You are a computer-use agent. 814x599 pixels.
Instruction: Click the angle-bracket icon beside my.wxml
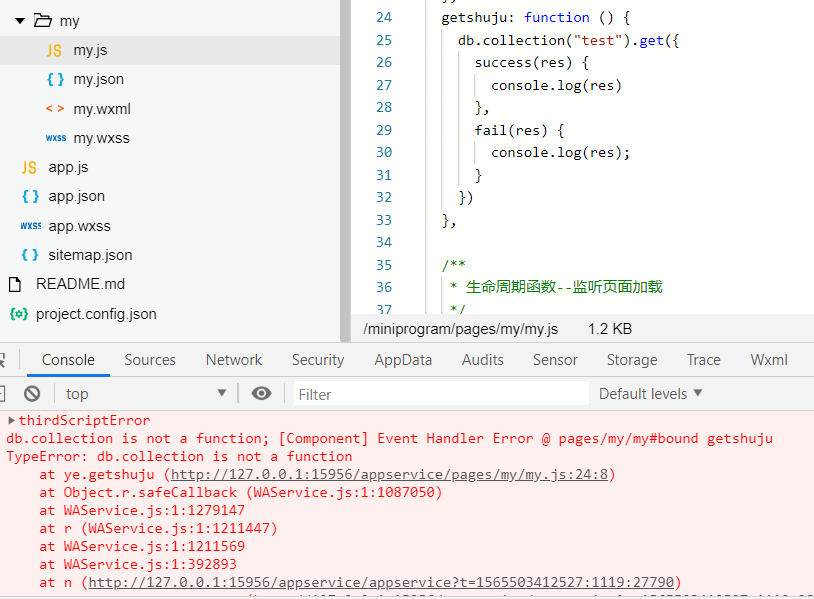pos(55,108)
